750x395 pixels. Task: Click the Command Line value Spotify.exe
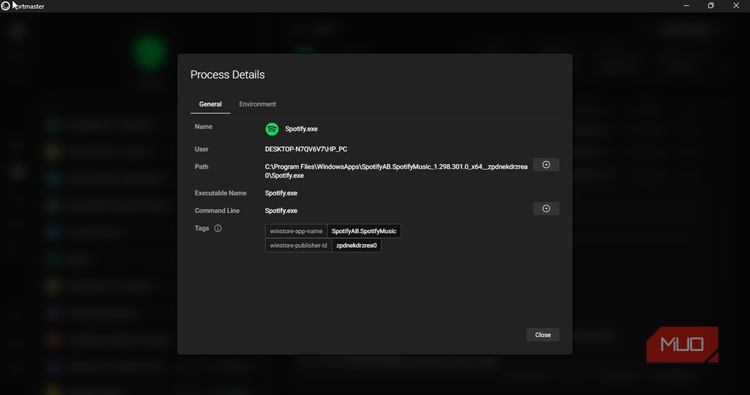[281, 210]
